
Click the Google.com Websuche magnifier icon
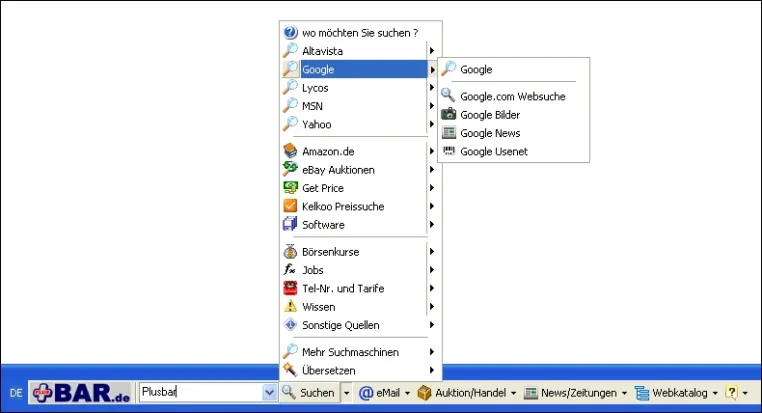pos(448,96)
